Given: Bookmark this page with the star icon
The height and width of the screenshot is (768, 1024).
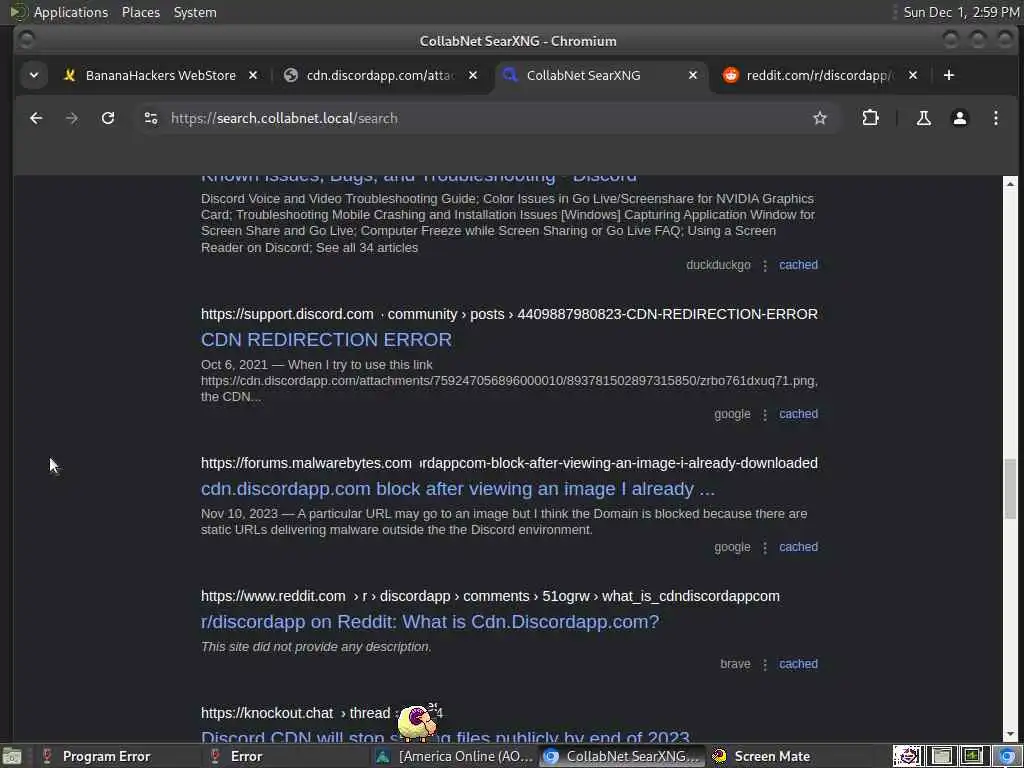Looking at the screenshot, I should [820, 118].
